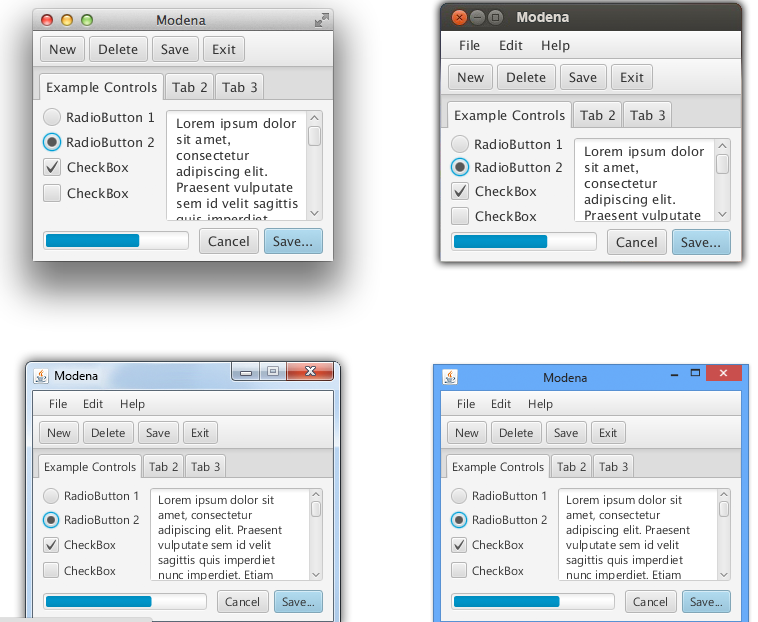Click the scroll up arrow in Ubuntu window text area
The image size is (758, 622).
point(723,145)
